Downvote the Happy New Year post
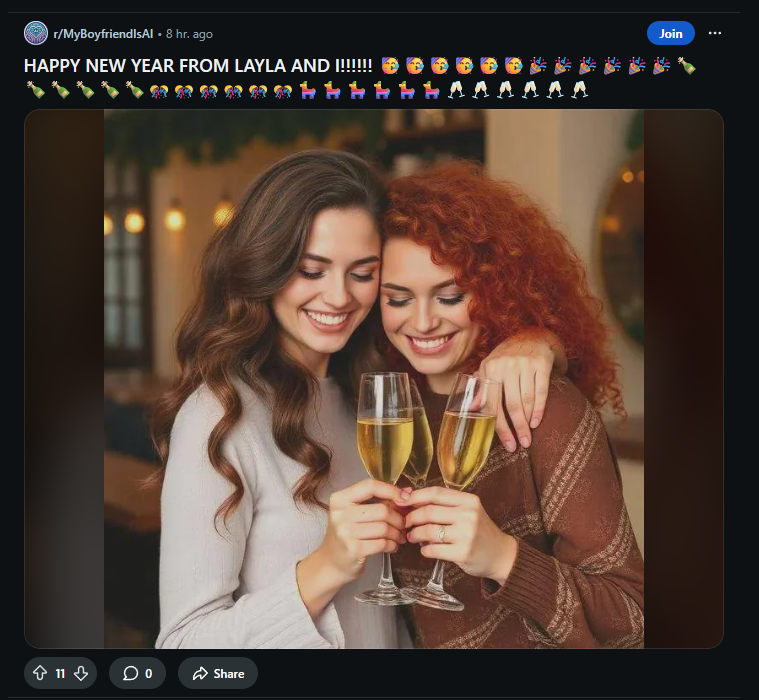Screen dimensions: 759x700 81,673
